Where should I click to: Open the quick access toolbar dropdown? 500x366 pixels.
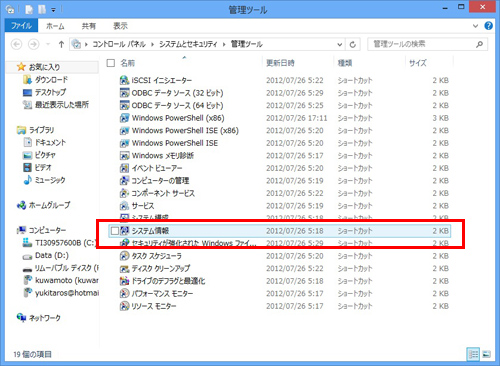[x=53, y=10]
